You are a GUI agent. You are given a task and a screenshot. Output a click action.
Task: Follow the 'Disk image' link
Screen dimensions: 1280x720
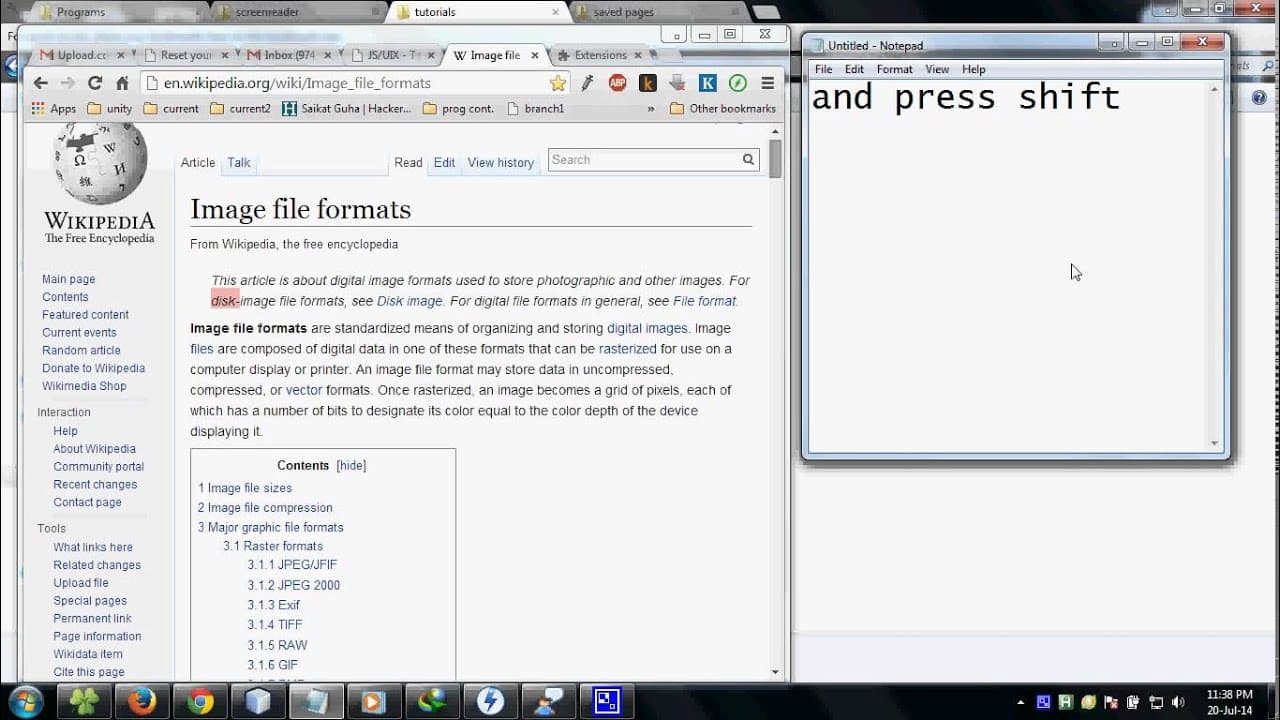tap(409, 301)
